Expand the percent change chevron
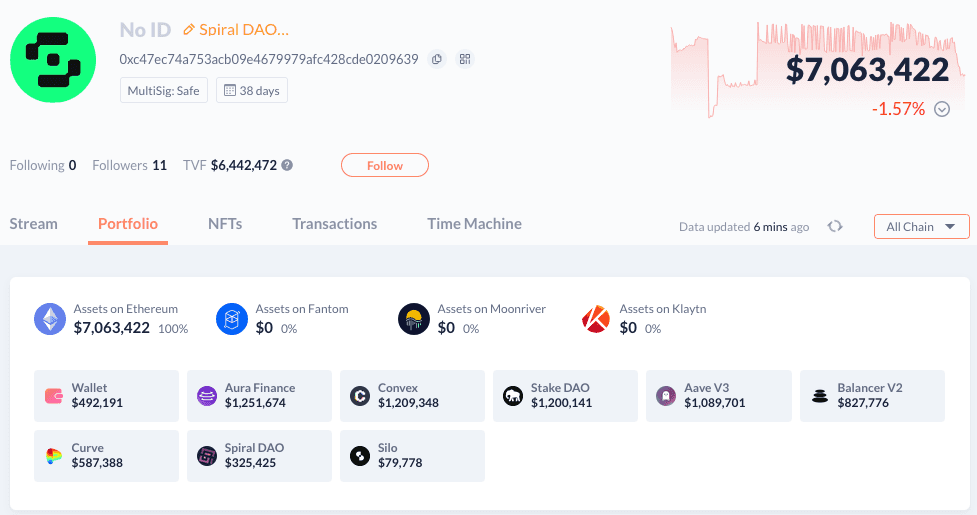Image resolution: width=977 pixels, height=515 pixels. [x=941, y=110]
